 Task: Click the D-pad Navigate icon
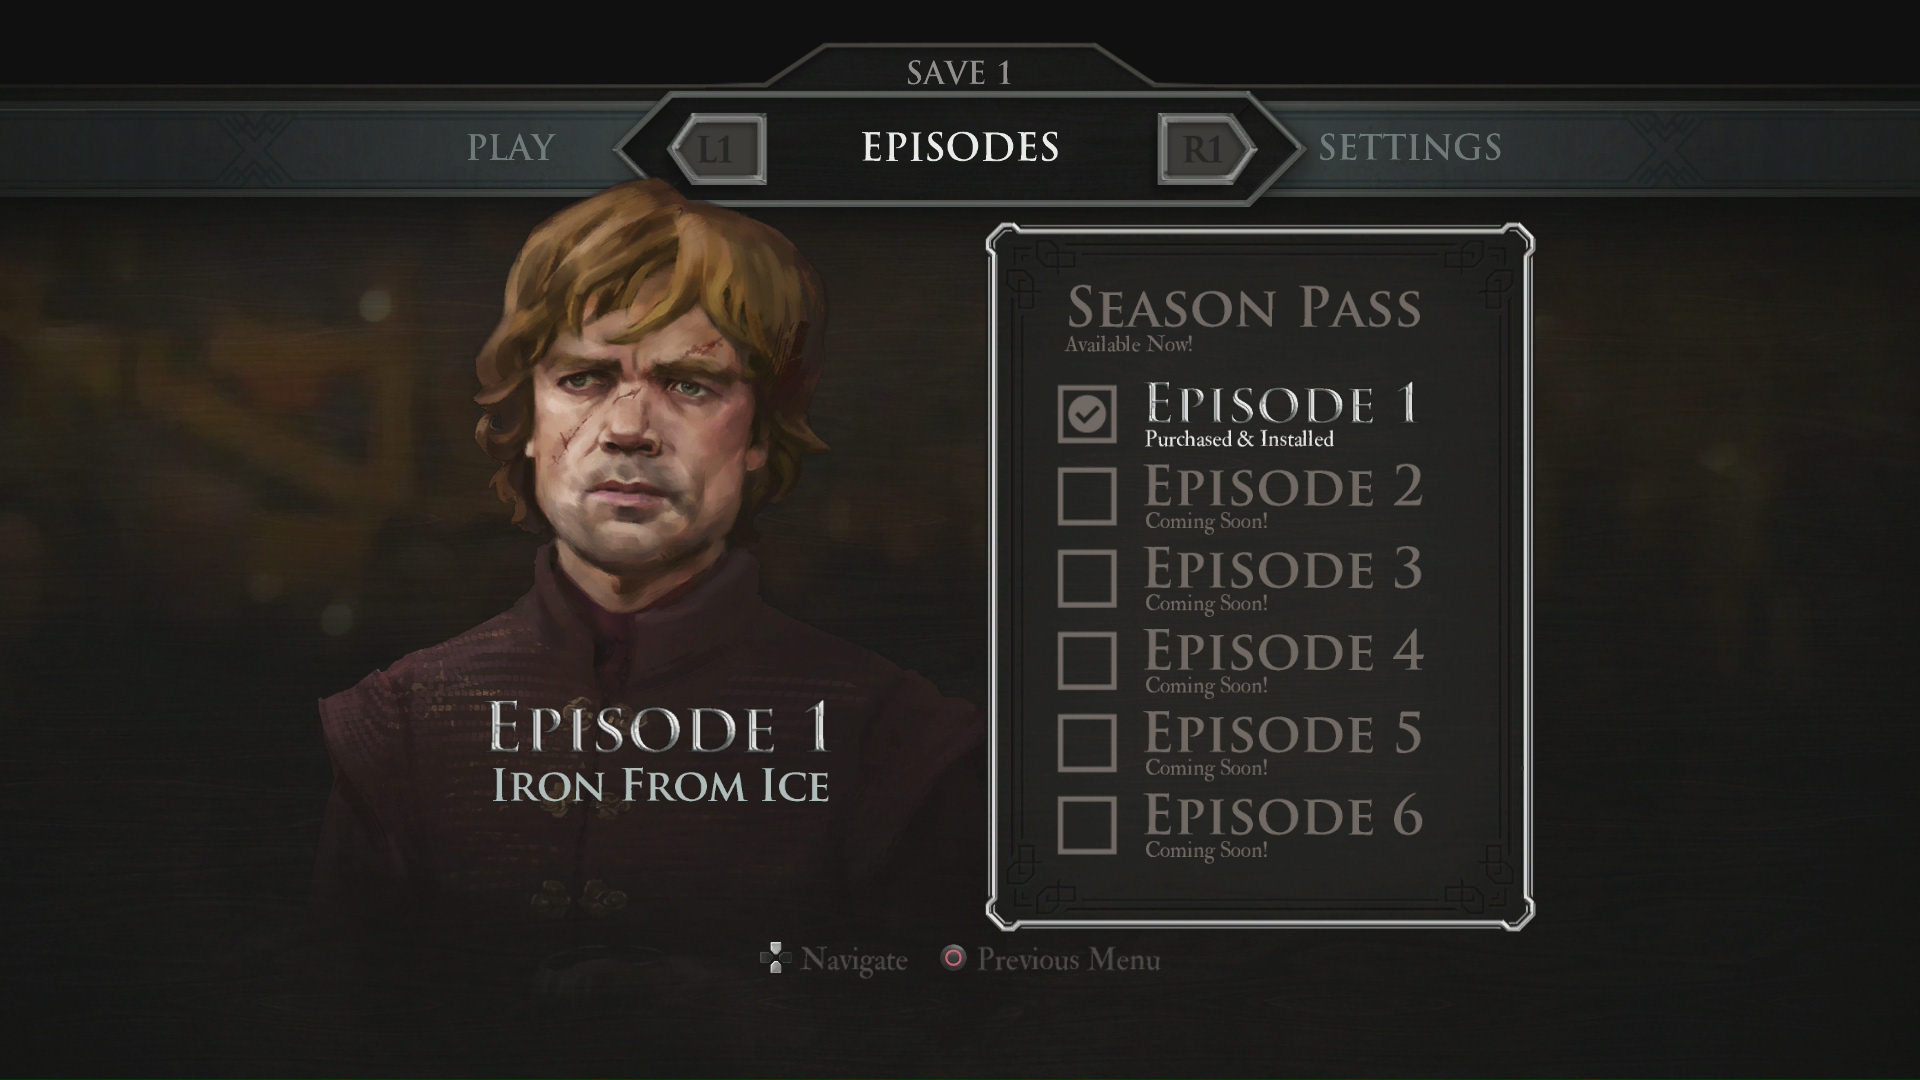tap(776, 959)
